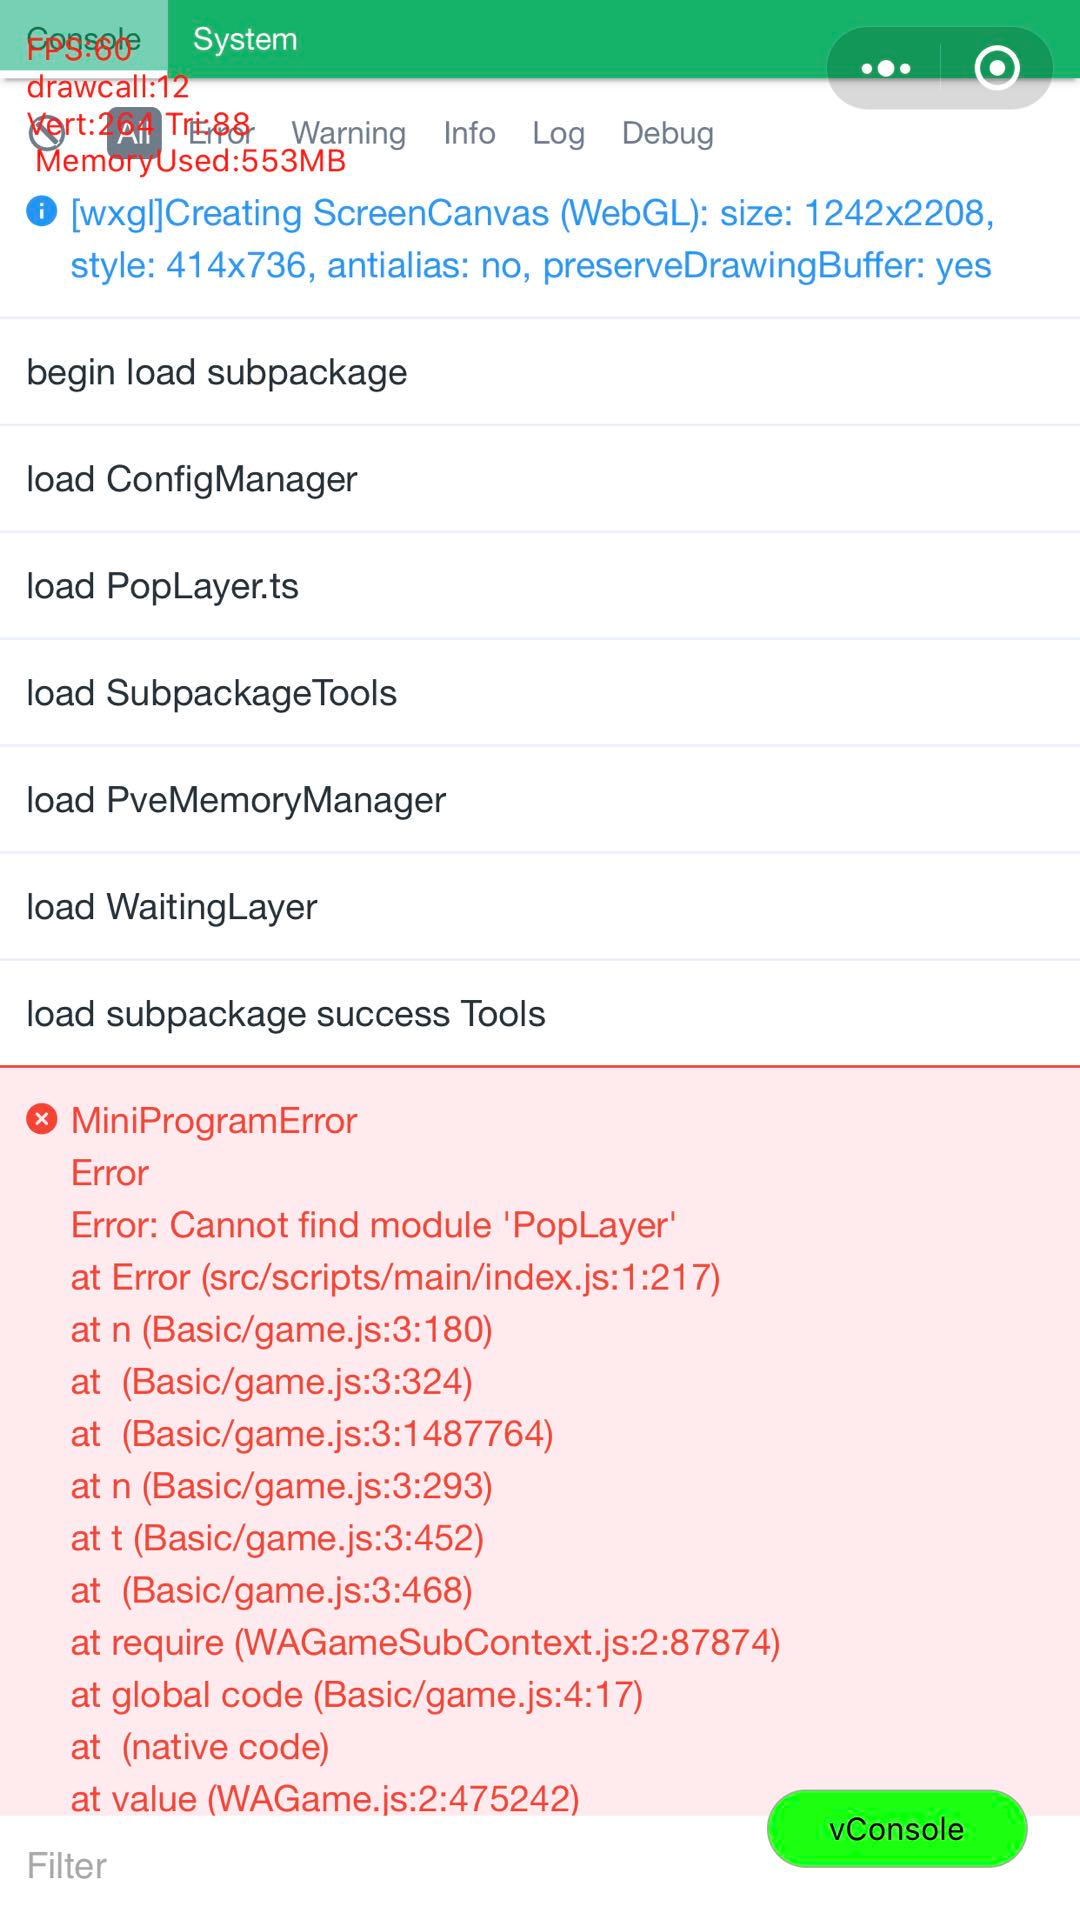Screen dimensions: 1080x1920
Task: Switch to the System tab
Action: tap(245, 39)
